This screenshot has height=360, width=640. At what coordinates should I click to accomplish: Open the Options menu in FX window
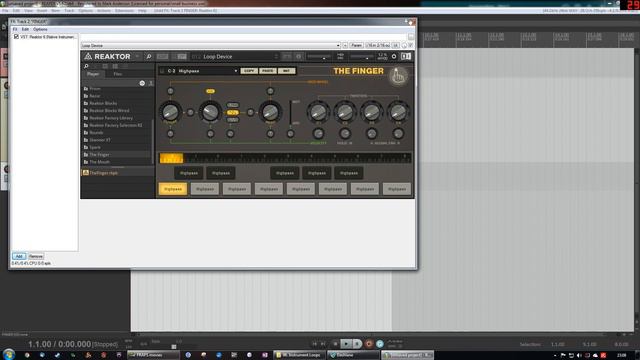40,29
